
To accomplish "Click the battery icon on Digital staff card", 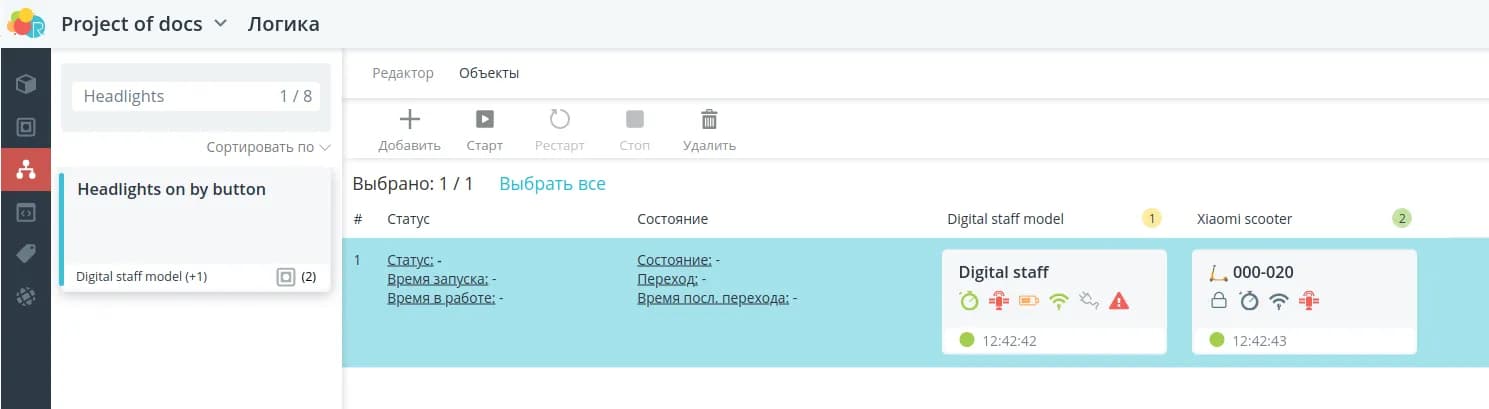I will tap(1029, 300).
